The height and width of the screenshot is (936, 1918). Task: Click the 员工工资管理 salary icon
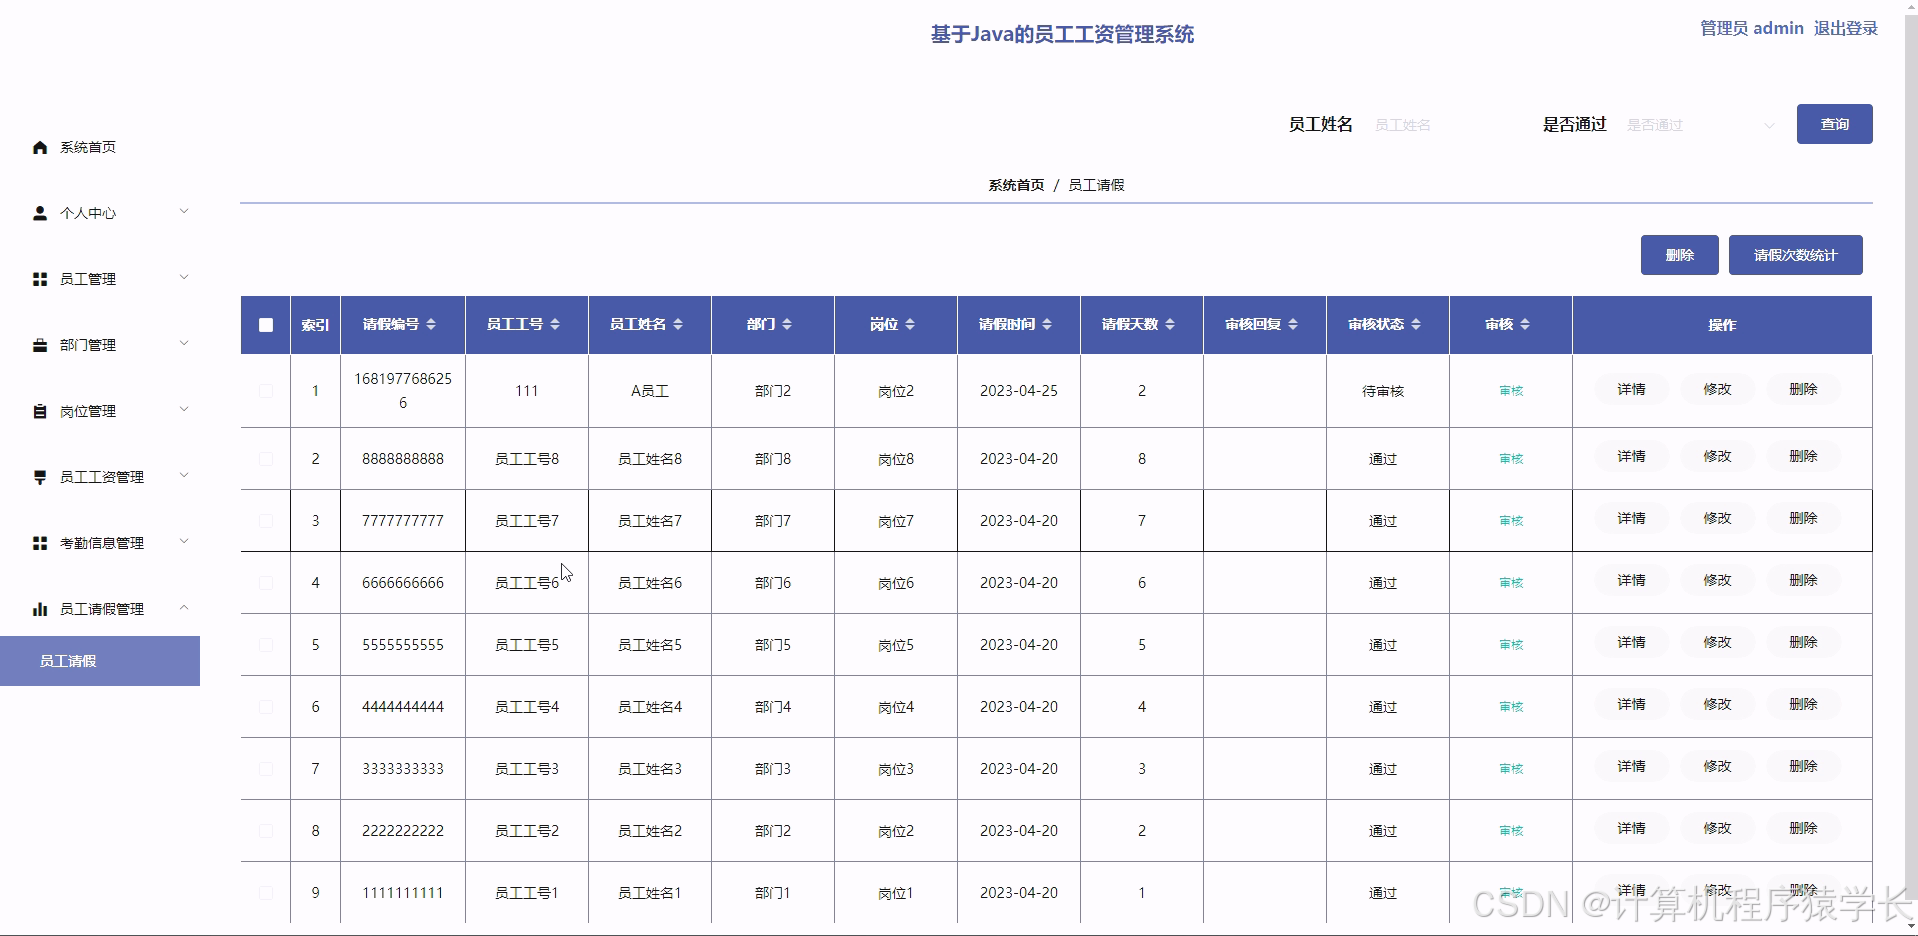[40, 477]
